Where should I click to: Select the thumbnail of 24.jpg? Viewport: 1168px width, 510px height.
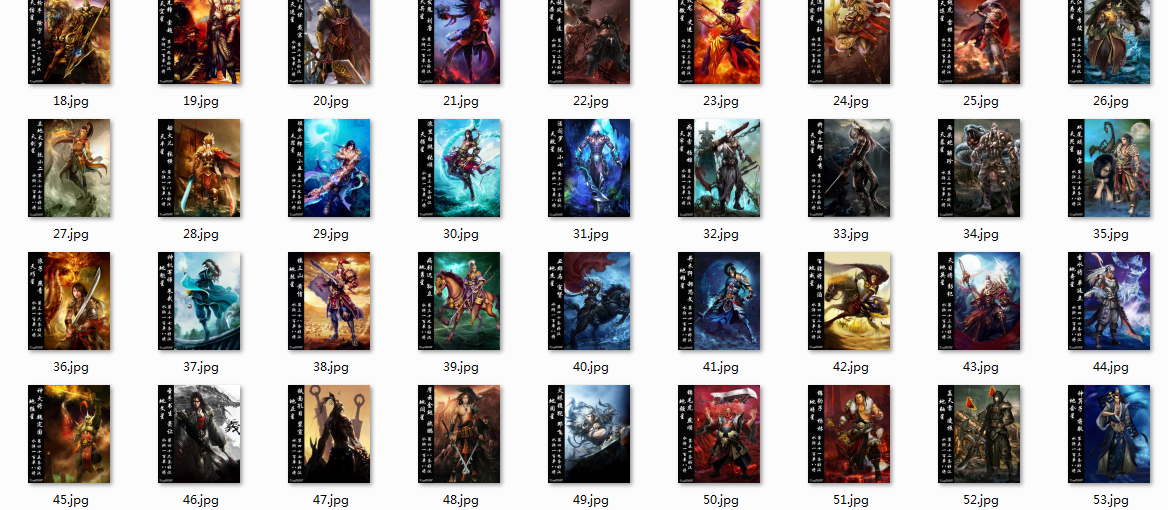pos(849,42)
